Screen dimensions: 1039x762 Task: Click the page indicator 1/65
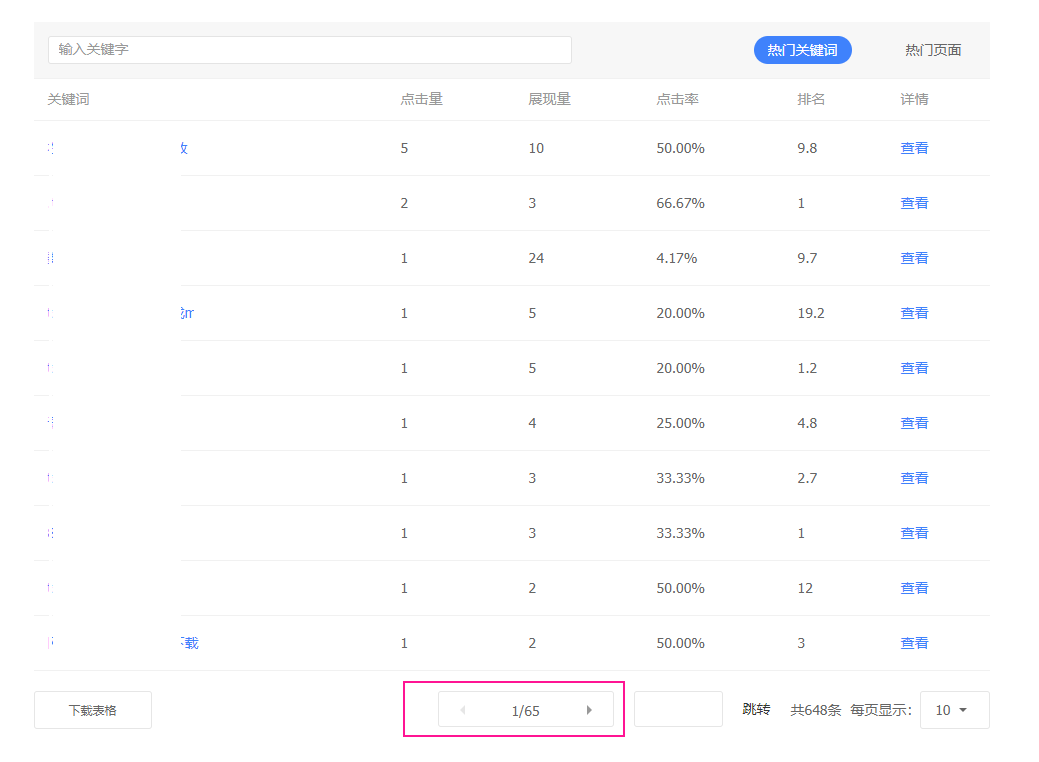click(x=525, y=711)
